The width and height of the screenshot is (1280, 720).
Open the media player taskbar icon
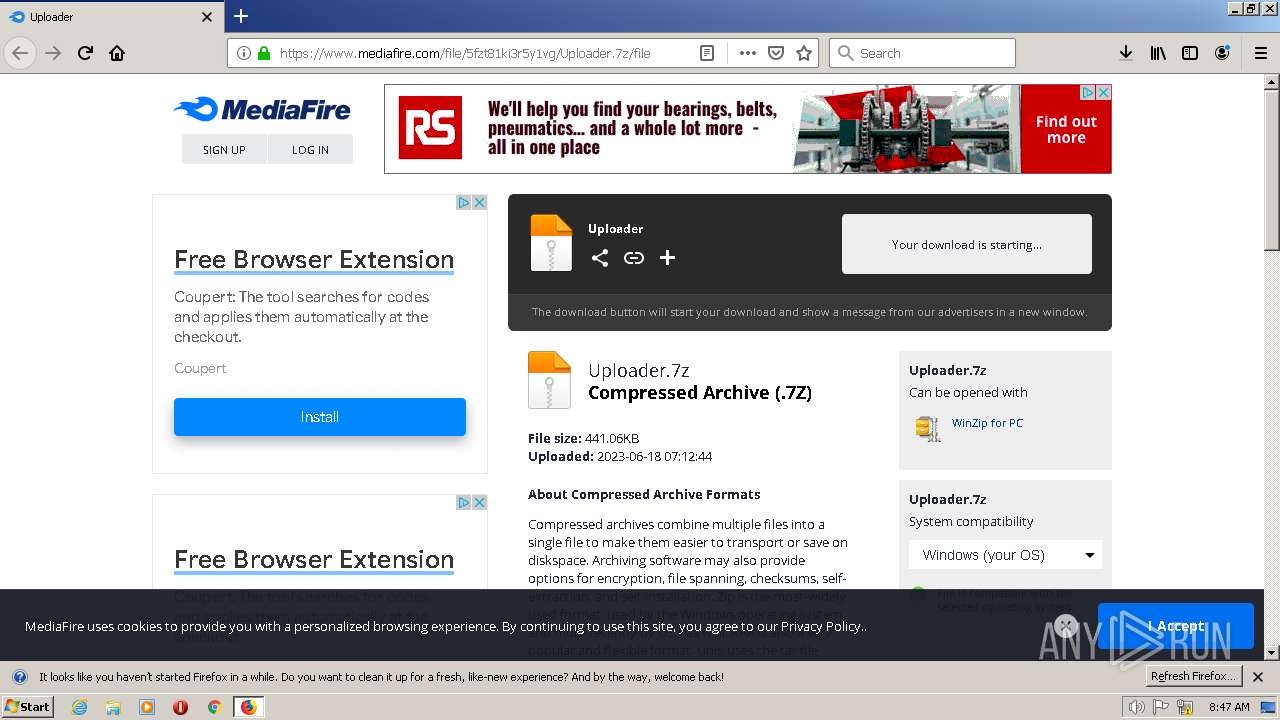click(x=147, y=707)
